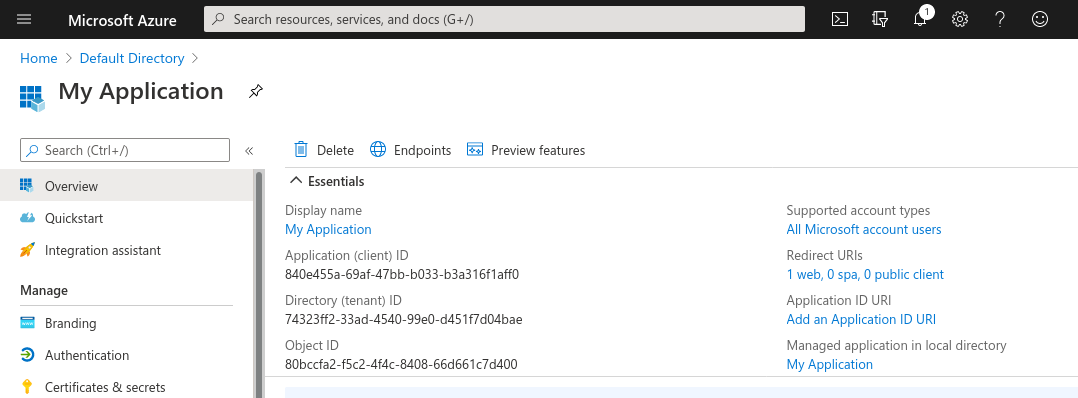Click the Authentication icon in the sidebar
The image size is (1078, 398).
(x=27, y=355)
